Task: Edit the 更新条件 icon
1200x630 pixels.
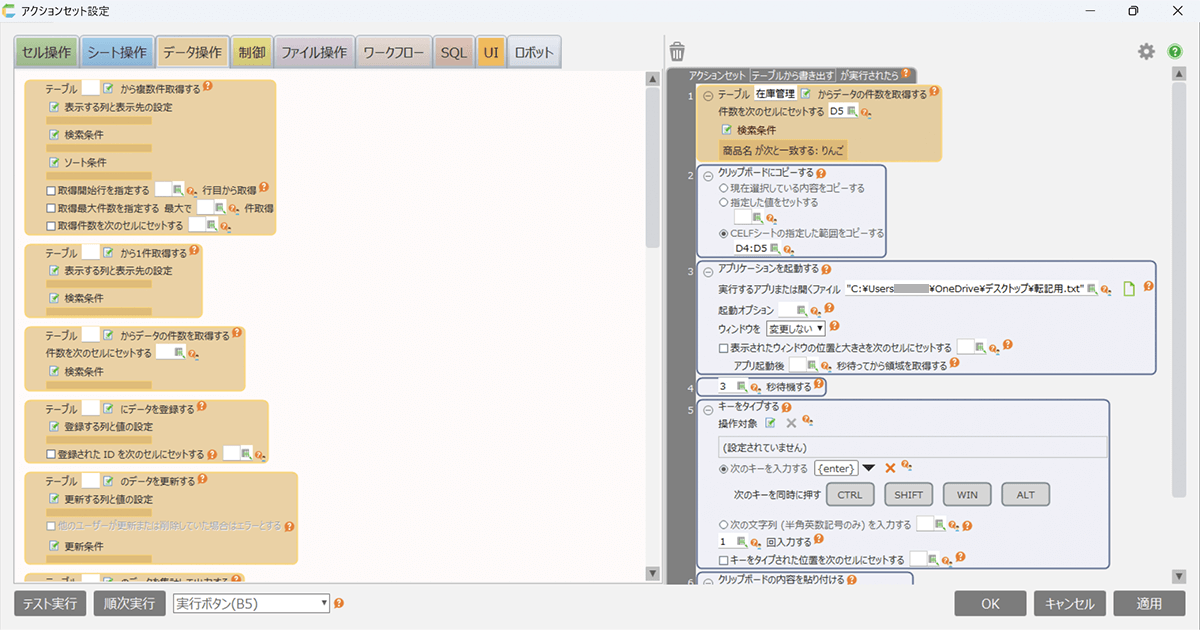Action: click(x=54, y=546)
